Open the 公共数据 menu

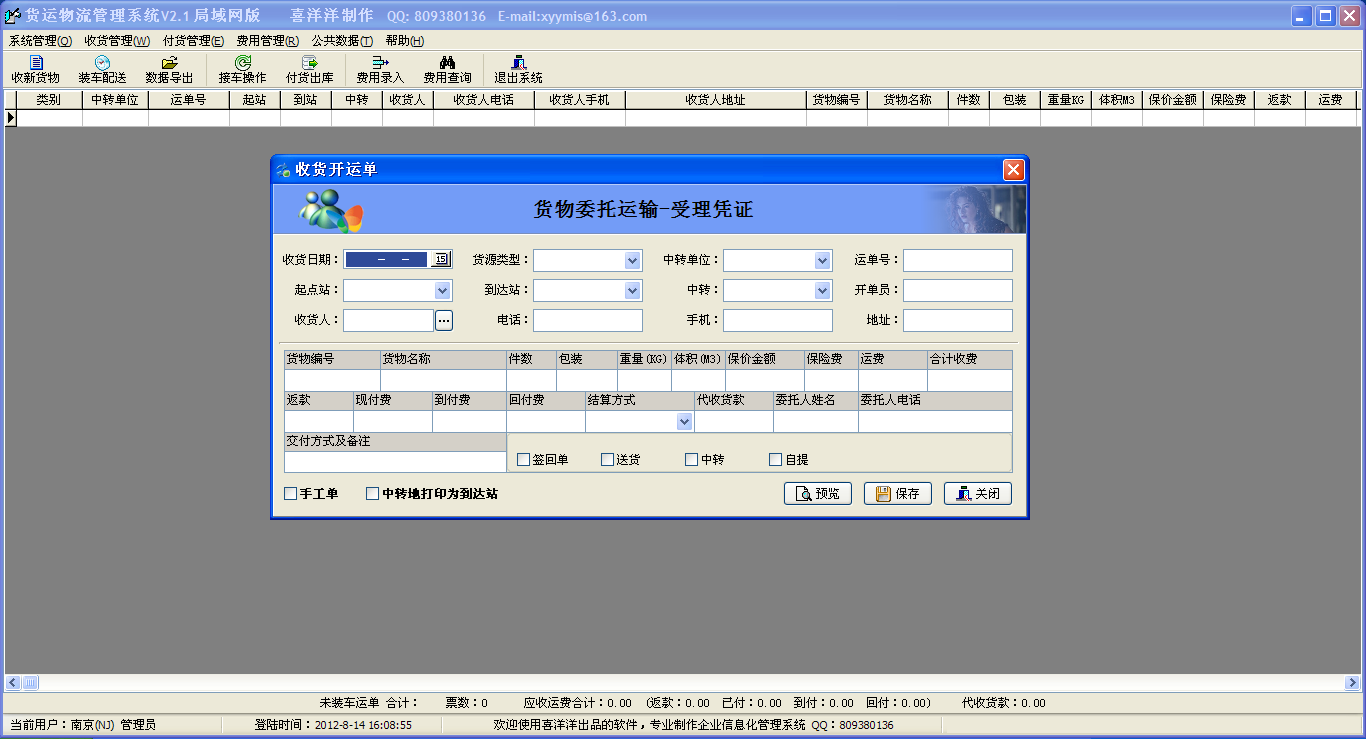tap(341, 41)
